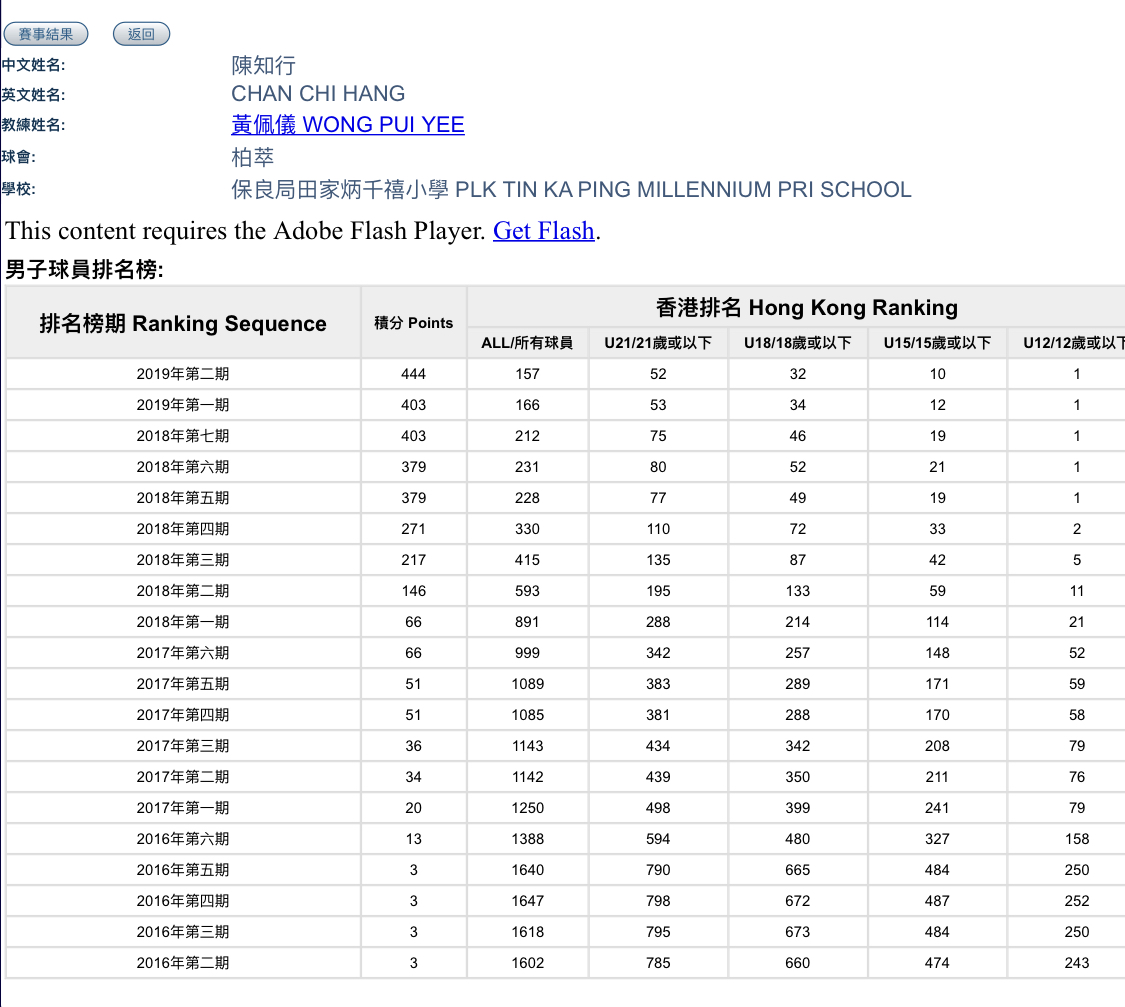Click the 香港排名 Hong Kong Ranking header
The height and width of the screenshot is (1007, 1125).
click(x=806, y=308)
